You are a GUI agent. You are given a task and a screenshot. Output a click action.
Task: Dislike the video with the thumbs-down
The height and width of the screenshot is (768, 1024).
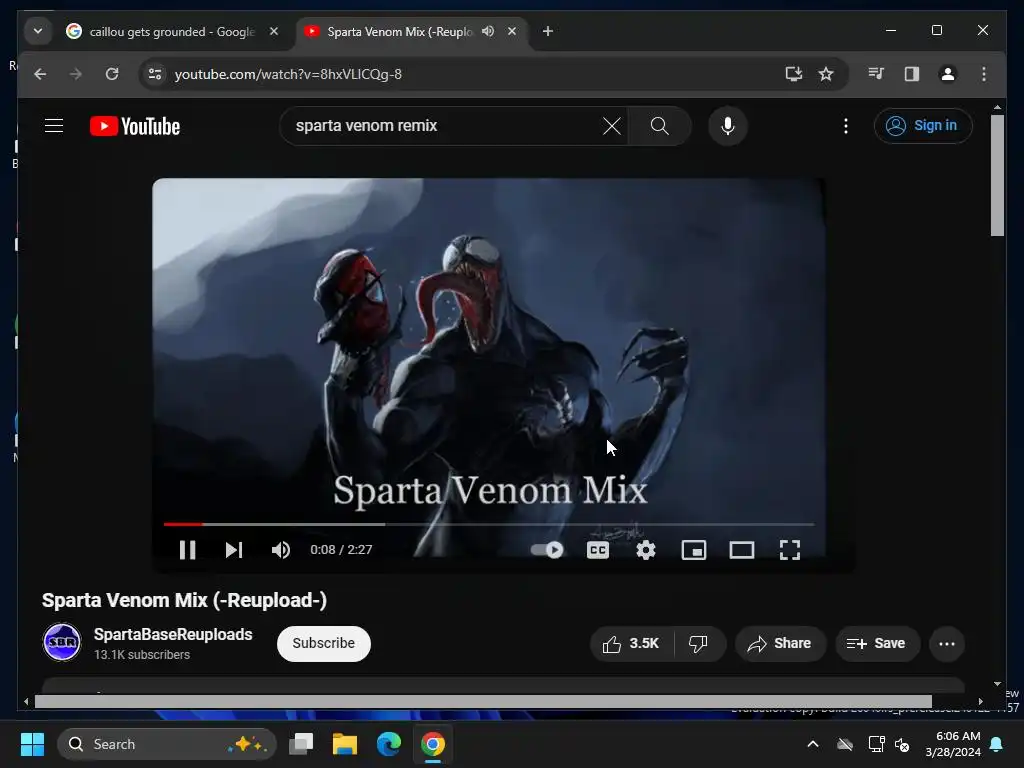[698, 644]
